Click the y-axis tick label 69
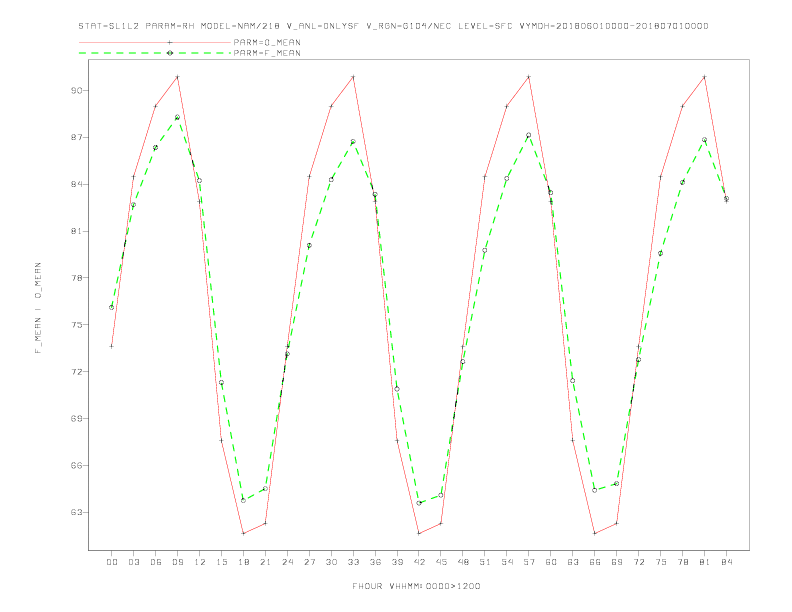792x612 pixels. [76, 419]
